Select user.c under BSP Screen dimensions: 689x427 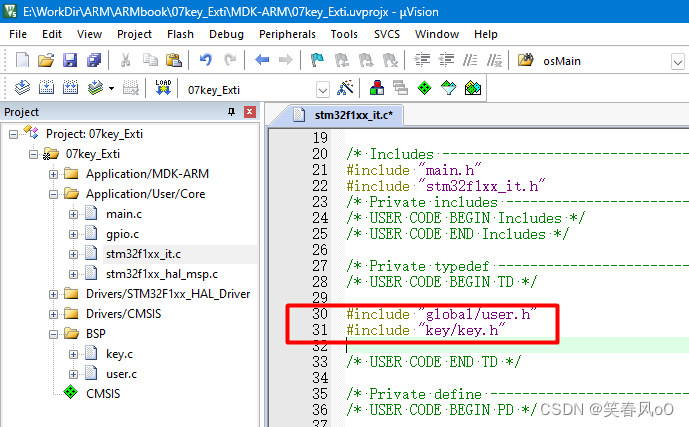(x=121, y=374)
